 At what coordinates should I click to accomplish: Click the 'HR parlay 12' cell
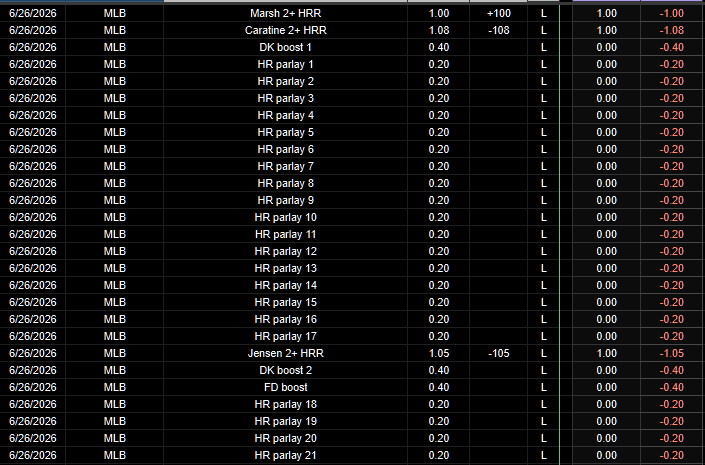tap(286, 251)
